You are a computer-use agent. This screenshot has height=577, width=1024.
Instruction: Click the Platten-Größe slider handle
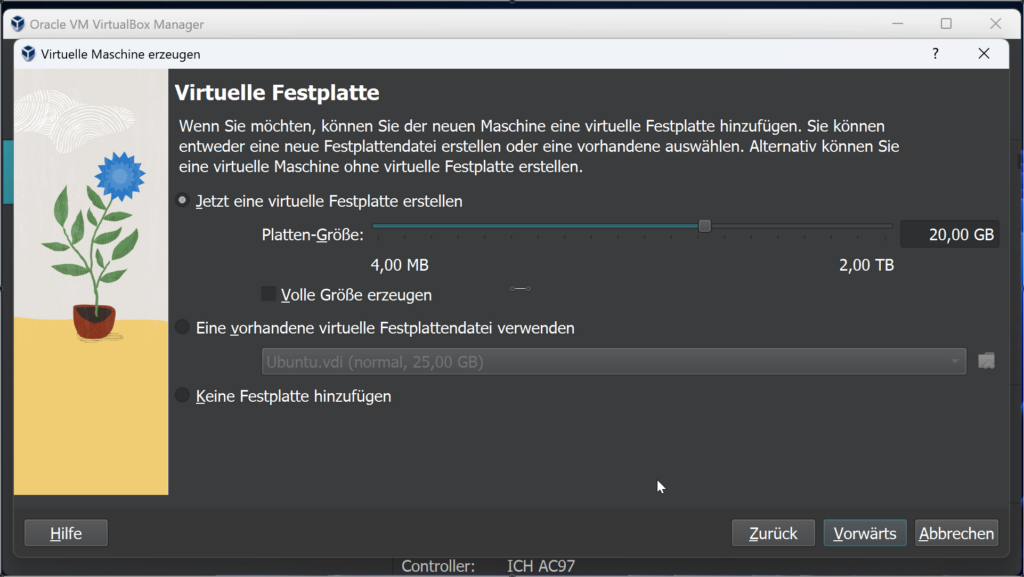(704, 226)
